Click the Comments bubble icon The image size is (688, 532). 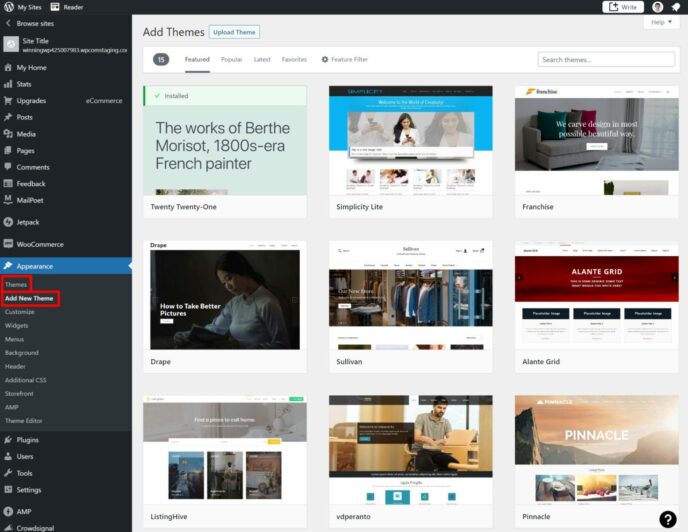point(8,167)
